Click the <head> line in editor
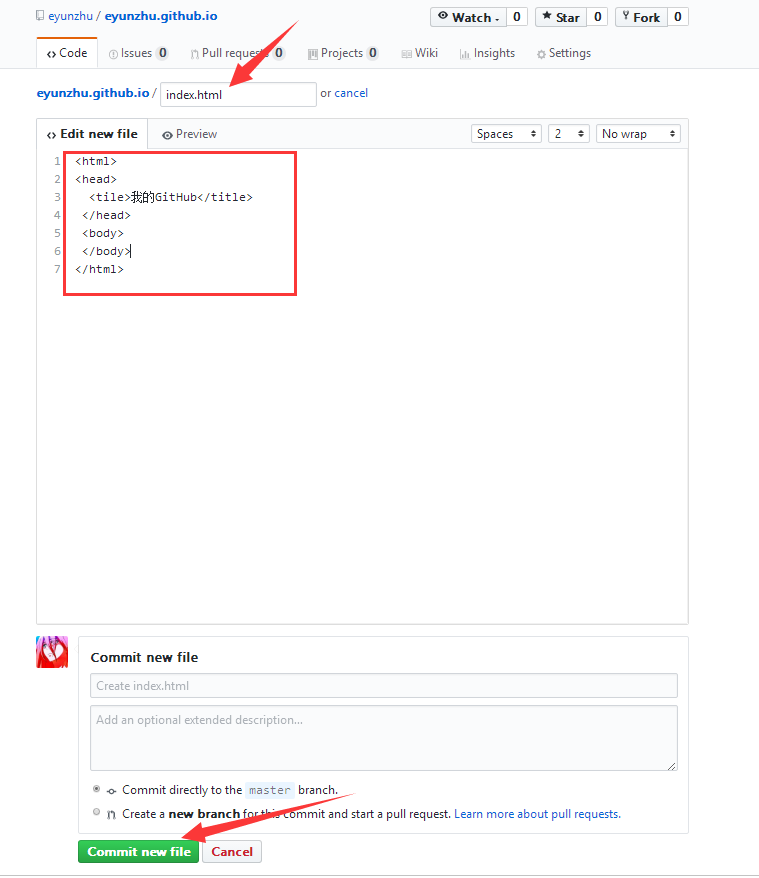The height and width of the screenshot is (878, 759). click(96, 179)
